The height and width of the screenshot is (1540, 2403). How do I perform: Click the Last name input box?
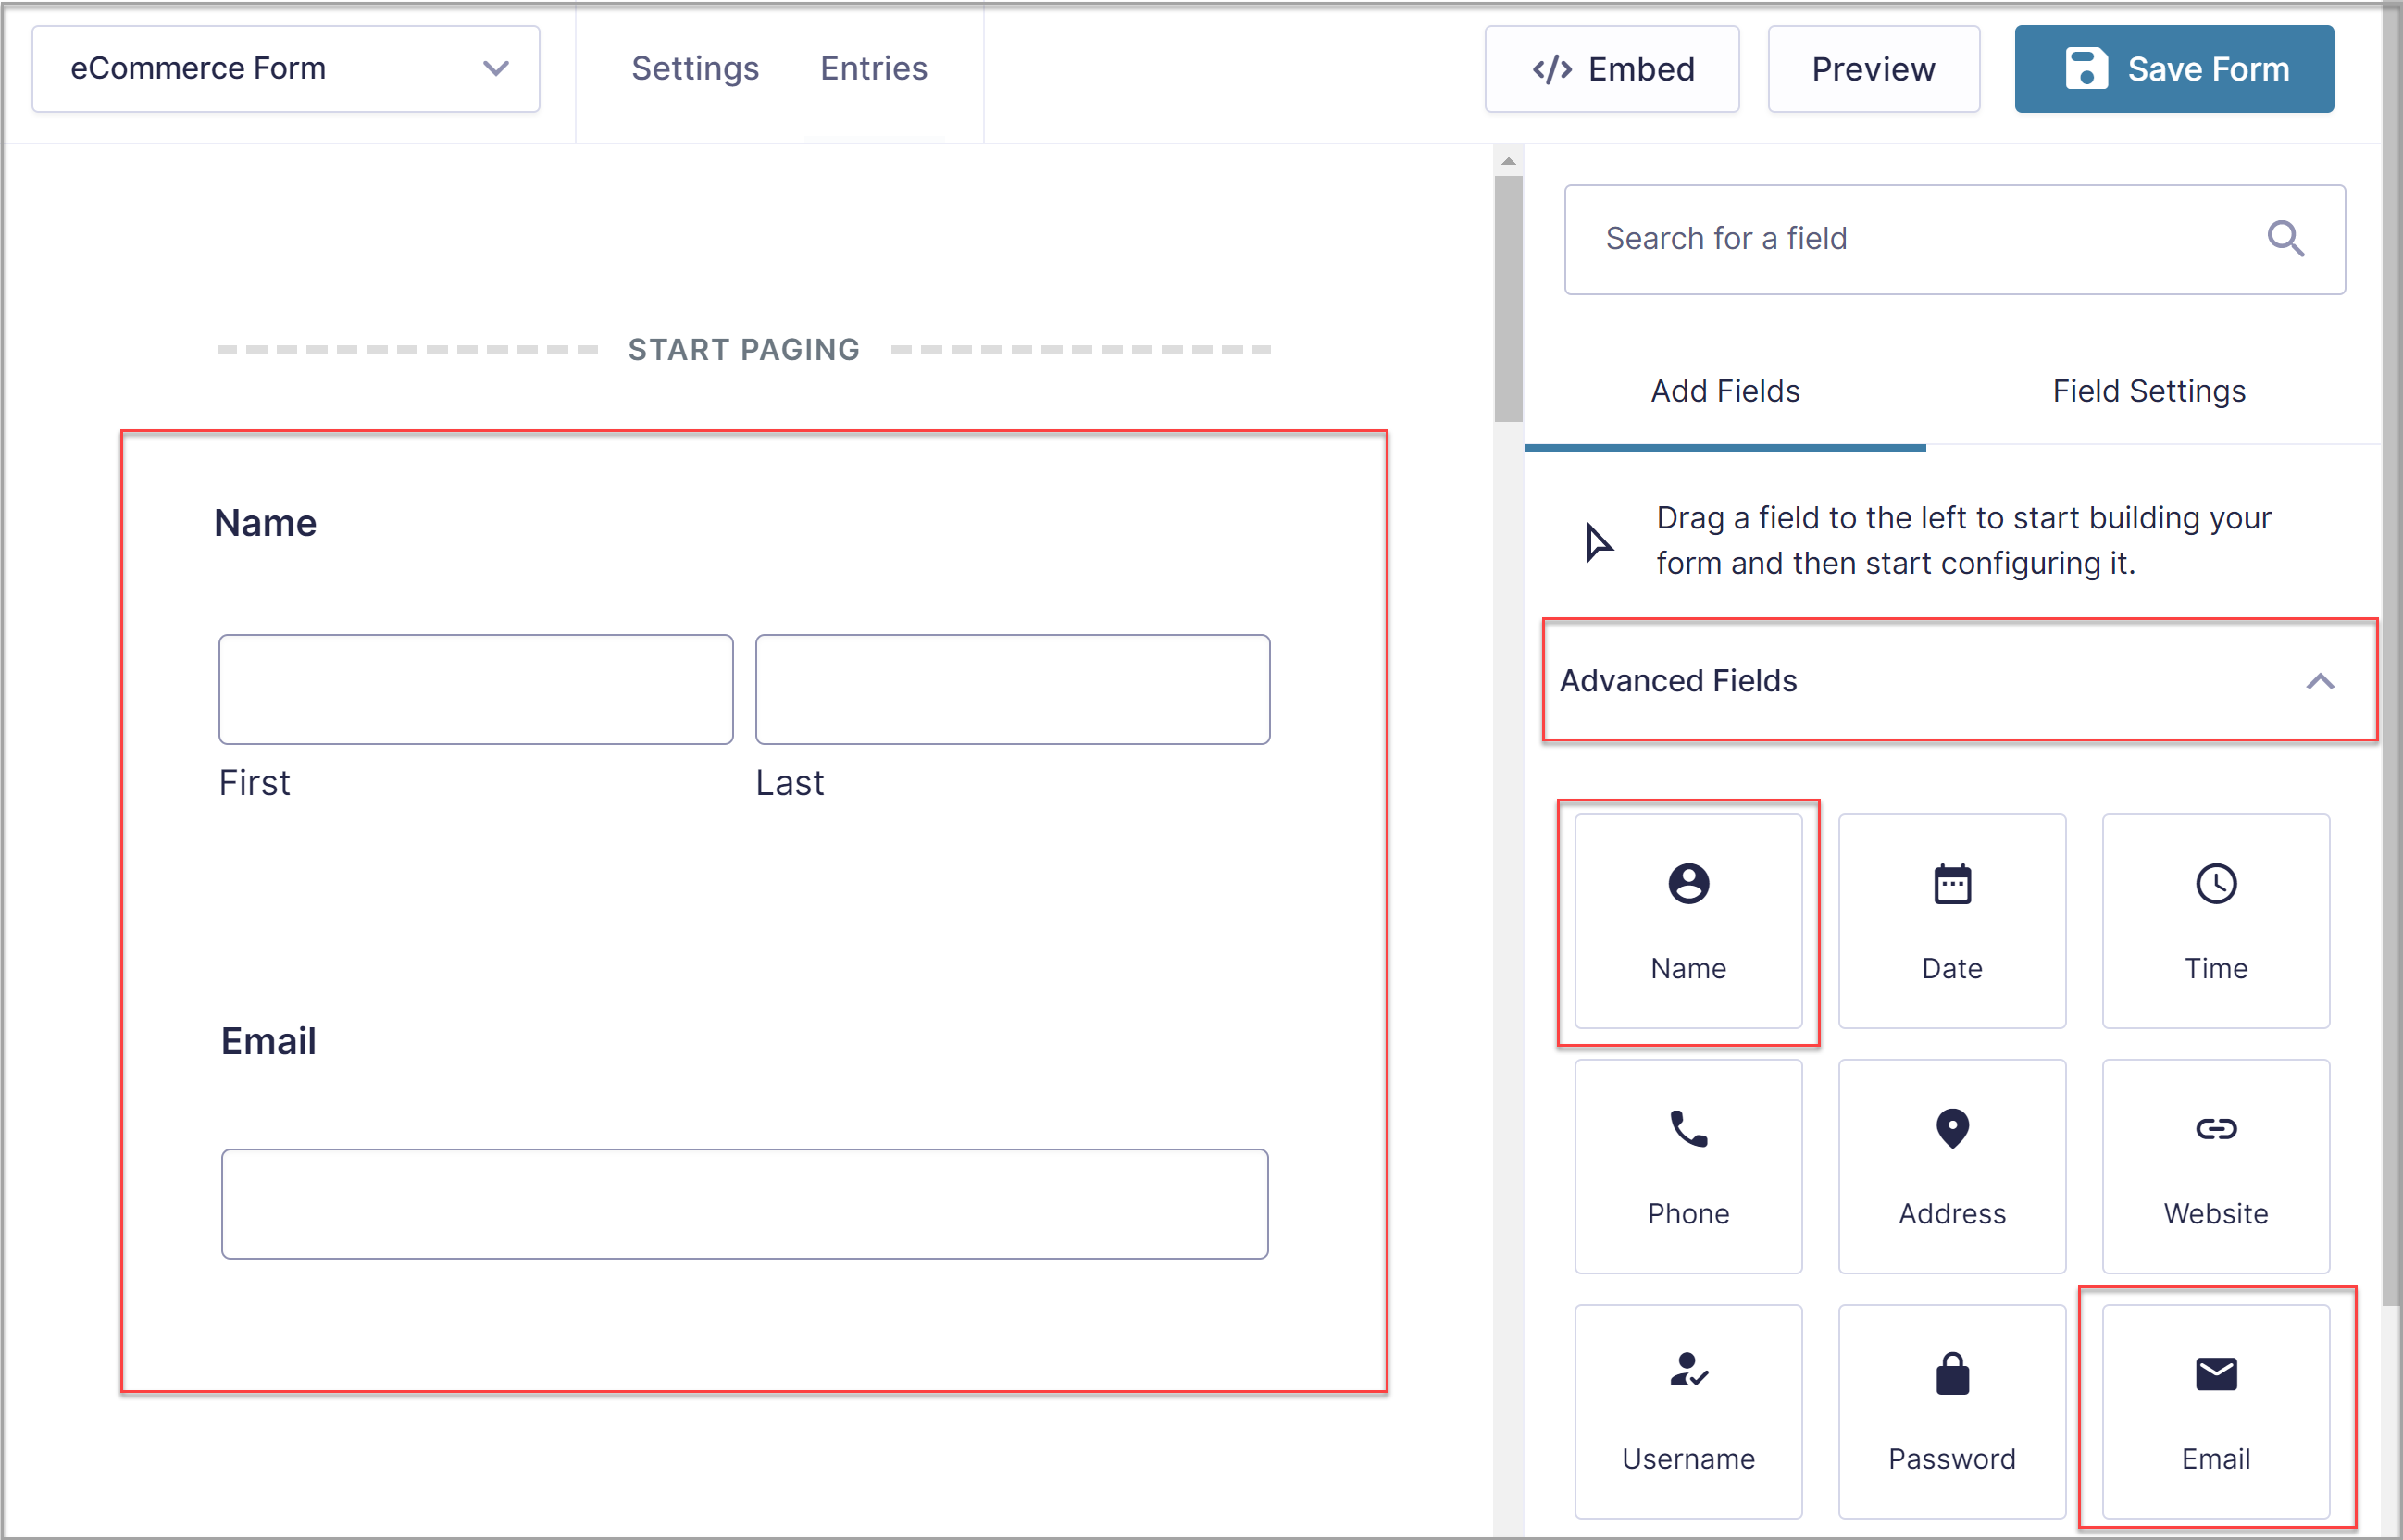pos(1012,689)
